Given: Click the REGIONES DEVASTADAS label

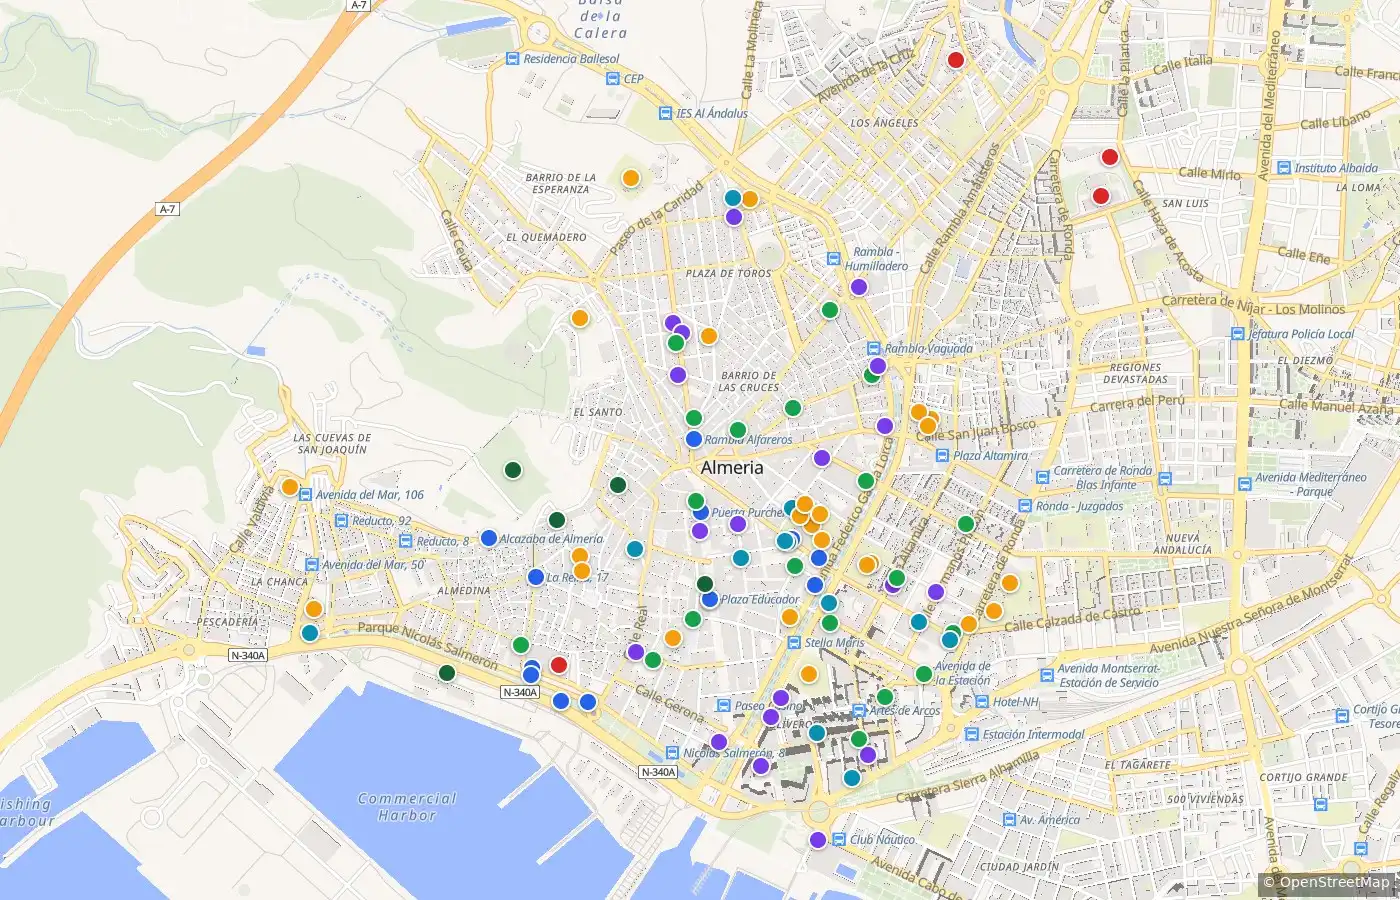Looking at the screenshot, I should 1136,373.
